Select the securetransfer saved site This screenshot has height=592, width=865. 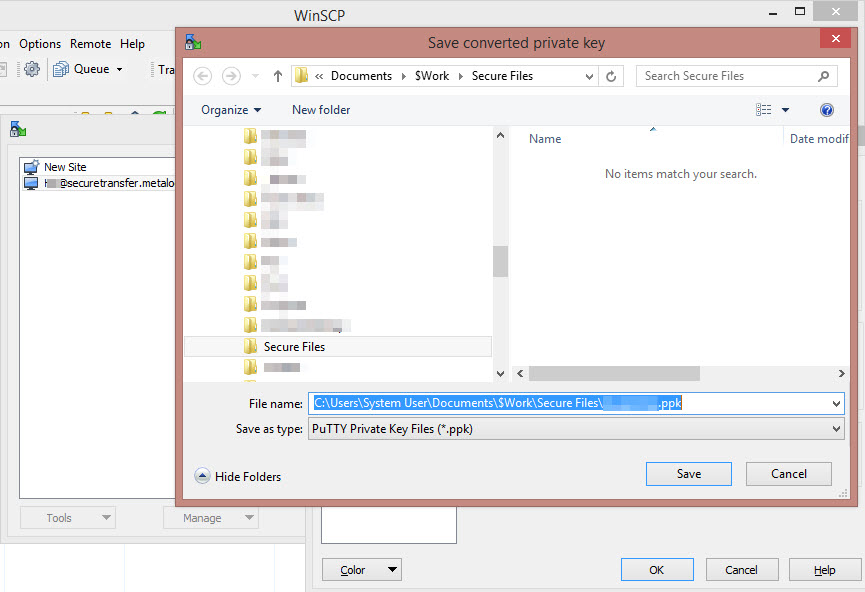[x=99, y=183]
